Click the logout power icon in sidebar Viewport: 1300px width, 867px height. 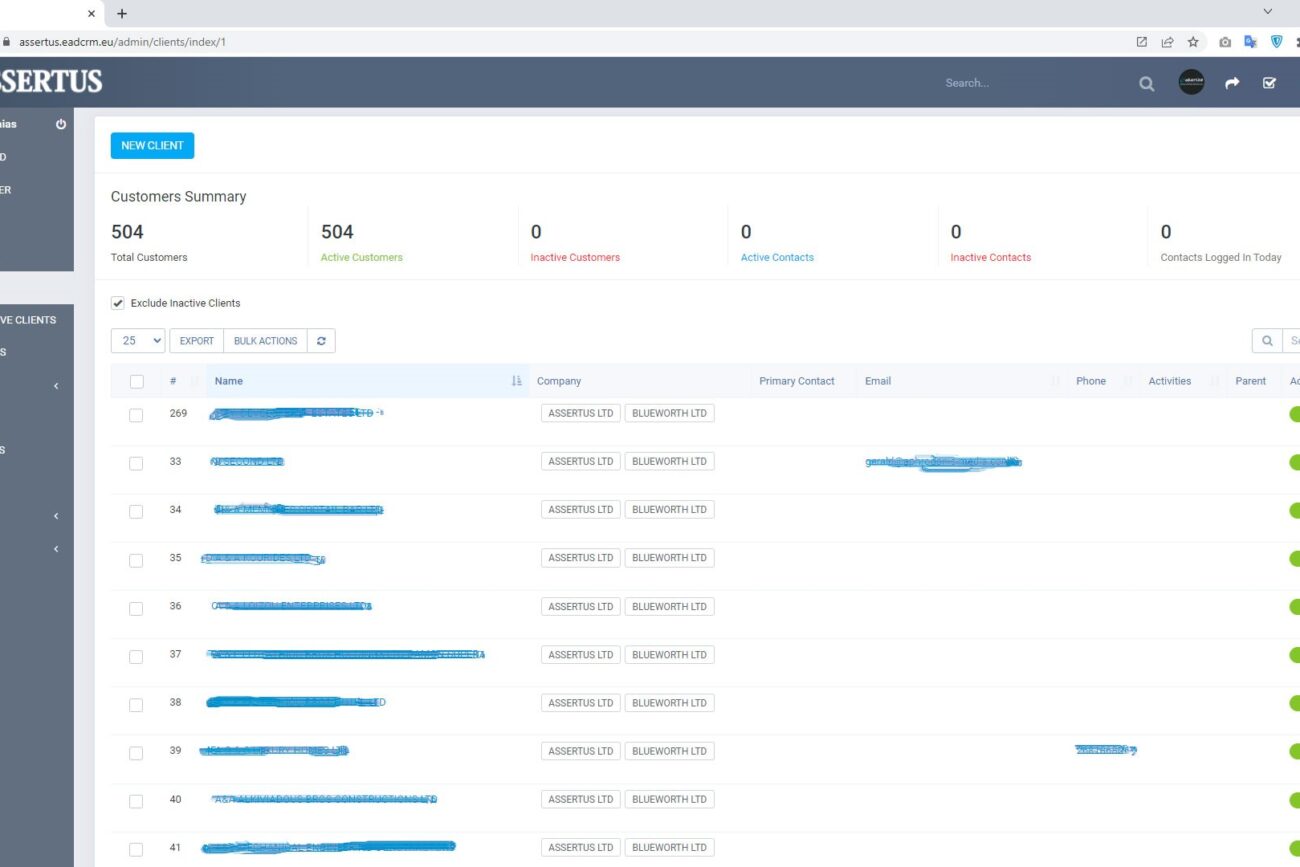pyautogui.click(x=61, y=125)
